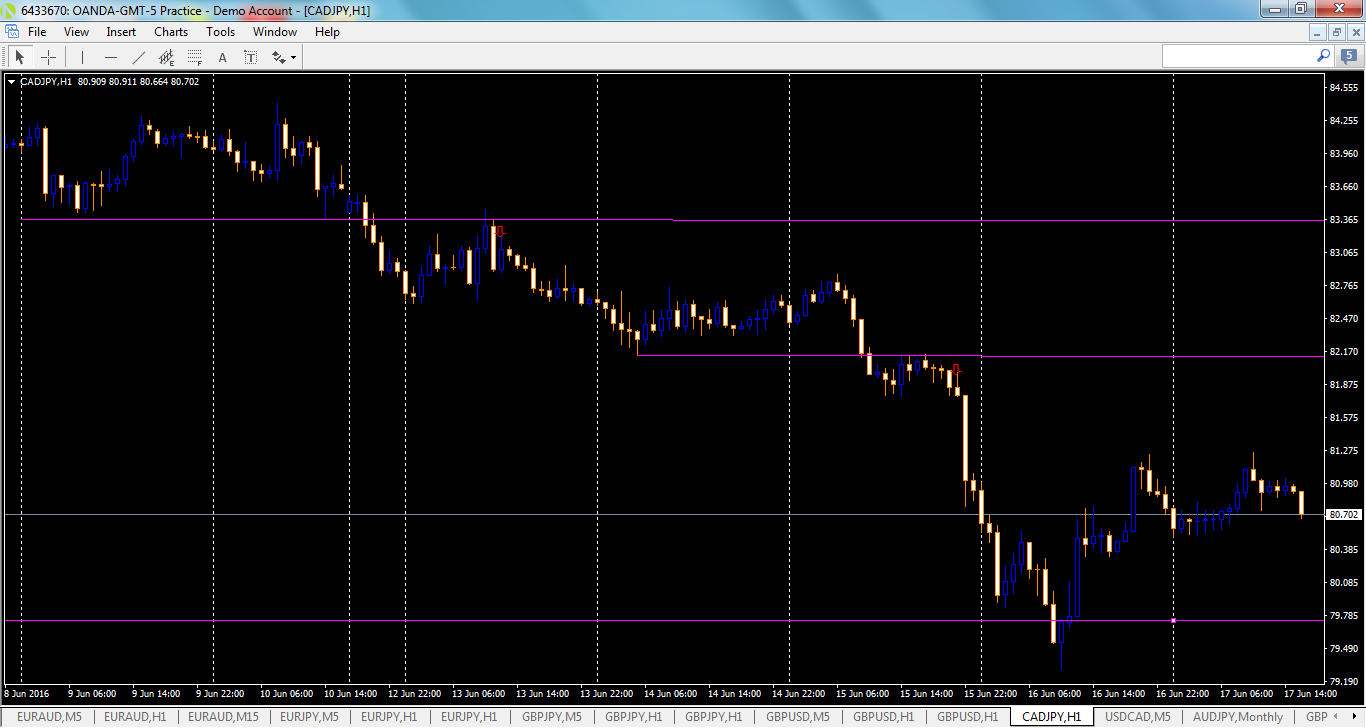1366x728 pixels.
Task: Select the Text annotation tool
Action: click(222, 56)
